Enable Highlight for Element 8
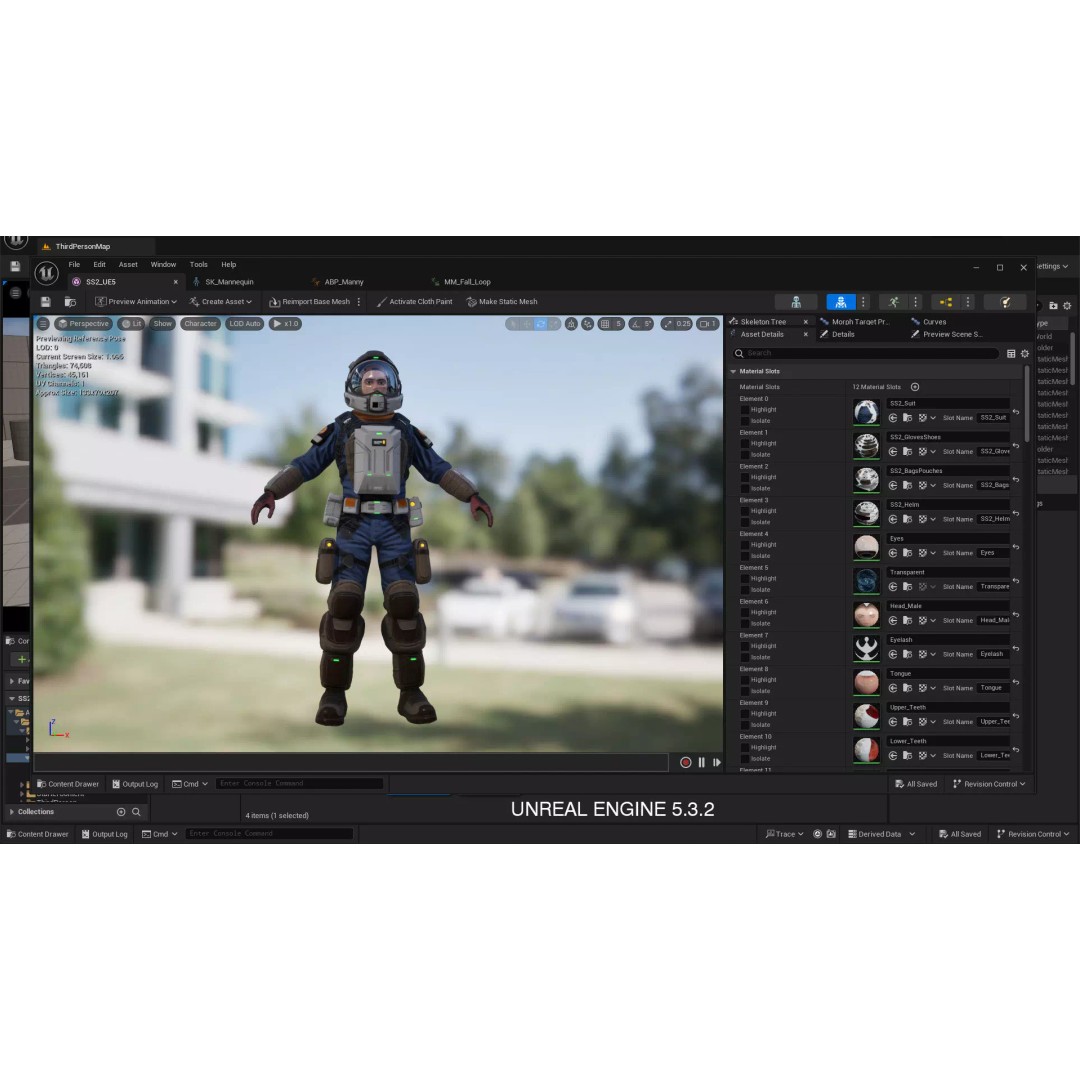Viewport: 1080px width, 1080px height. 745,680
